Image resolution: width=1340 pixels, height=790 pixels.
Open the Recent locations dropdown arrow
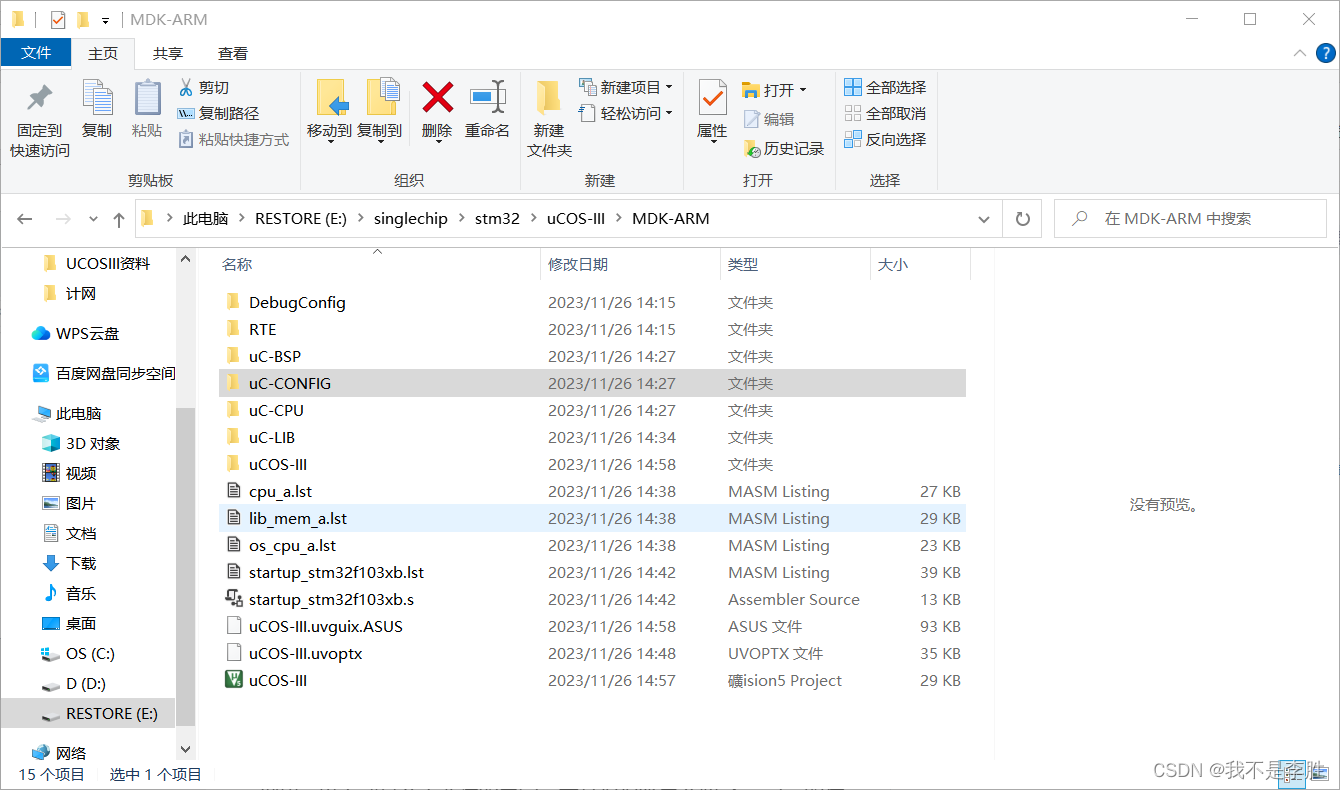94,219
